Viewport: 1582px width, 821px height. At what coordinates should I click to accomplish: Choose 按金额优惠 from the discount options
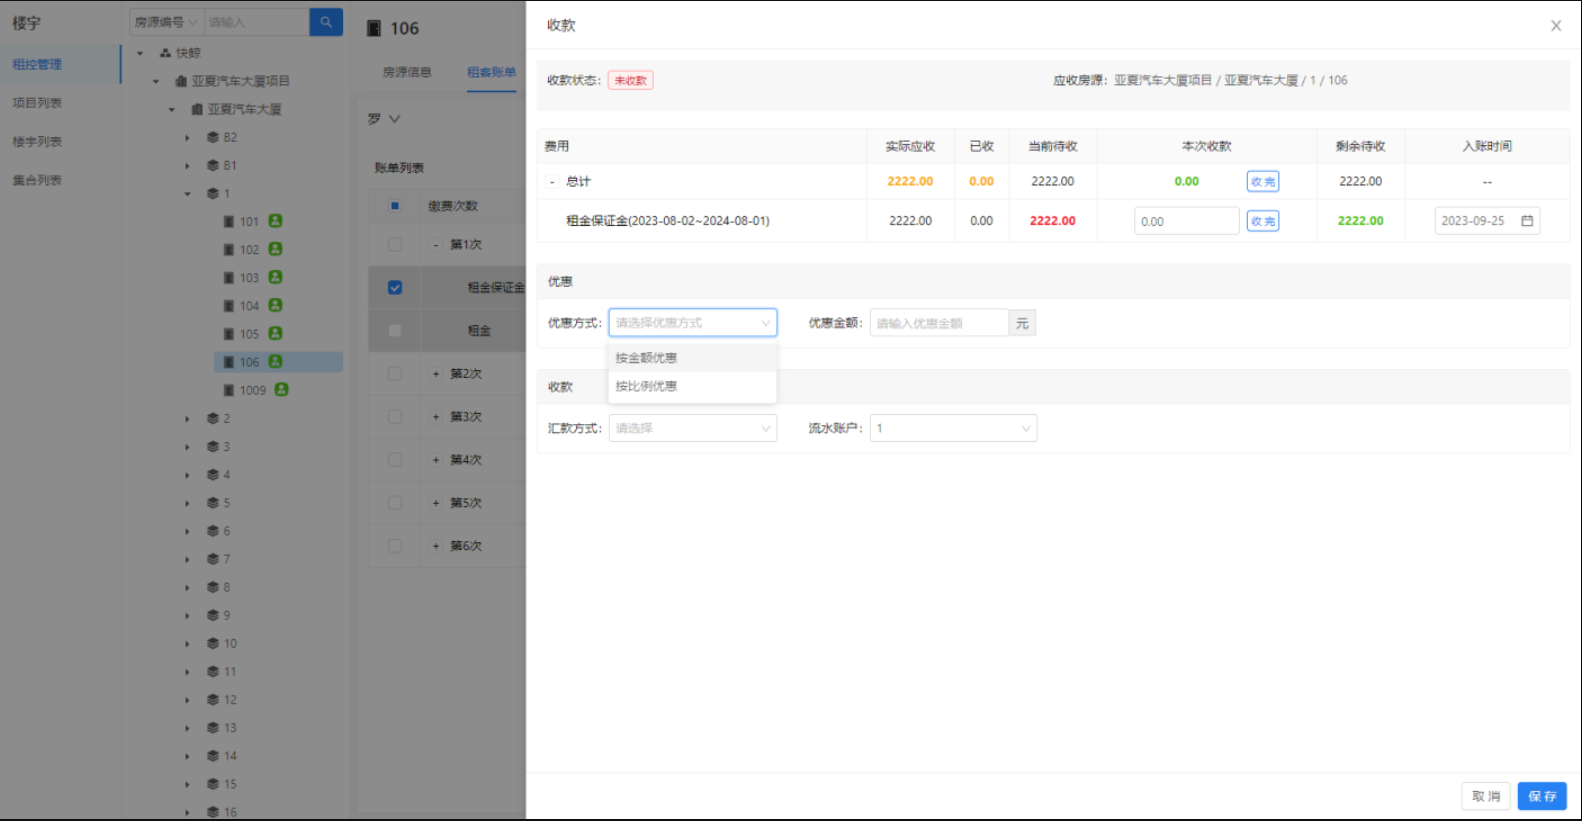click(647, 358)
